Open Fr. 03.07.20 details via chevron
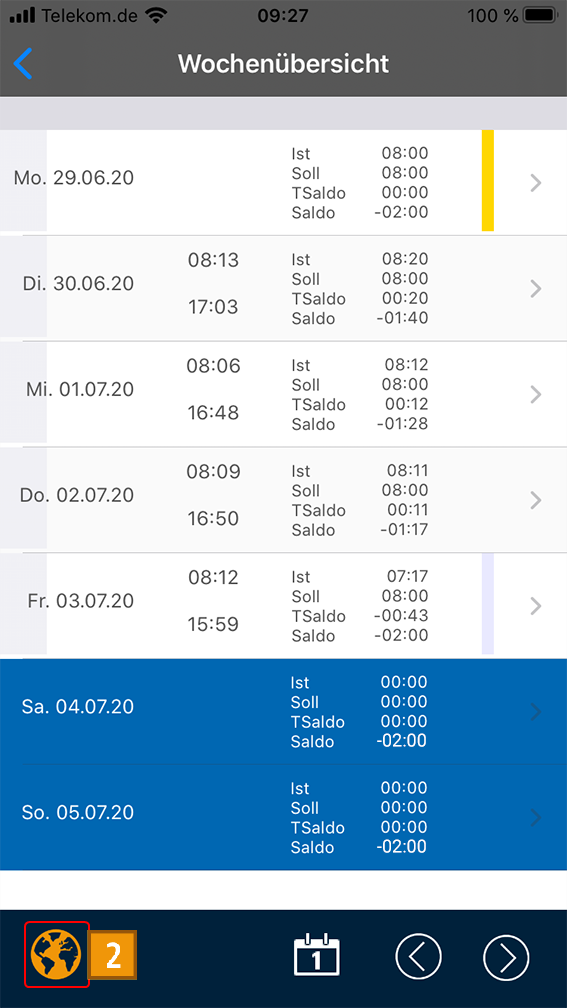The image size is (567, 1008). pyautogui.click(x=536, y=606)
